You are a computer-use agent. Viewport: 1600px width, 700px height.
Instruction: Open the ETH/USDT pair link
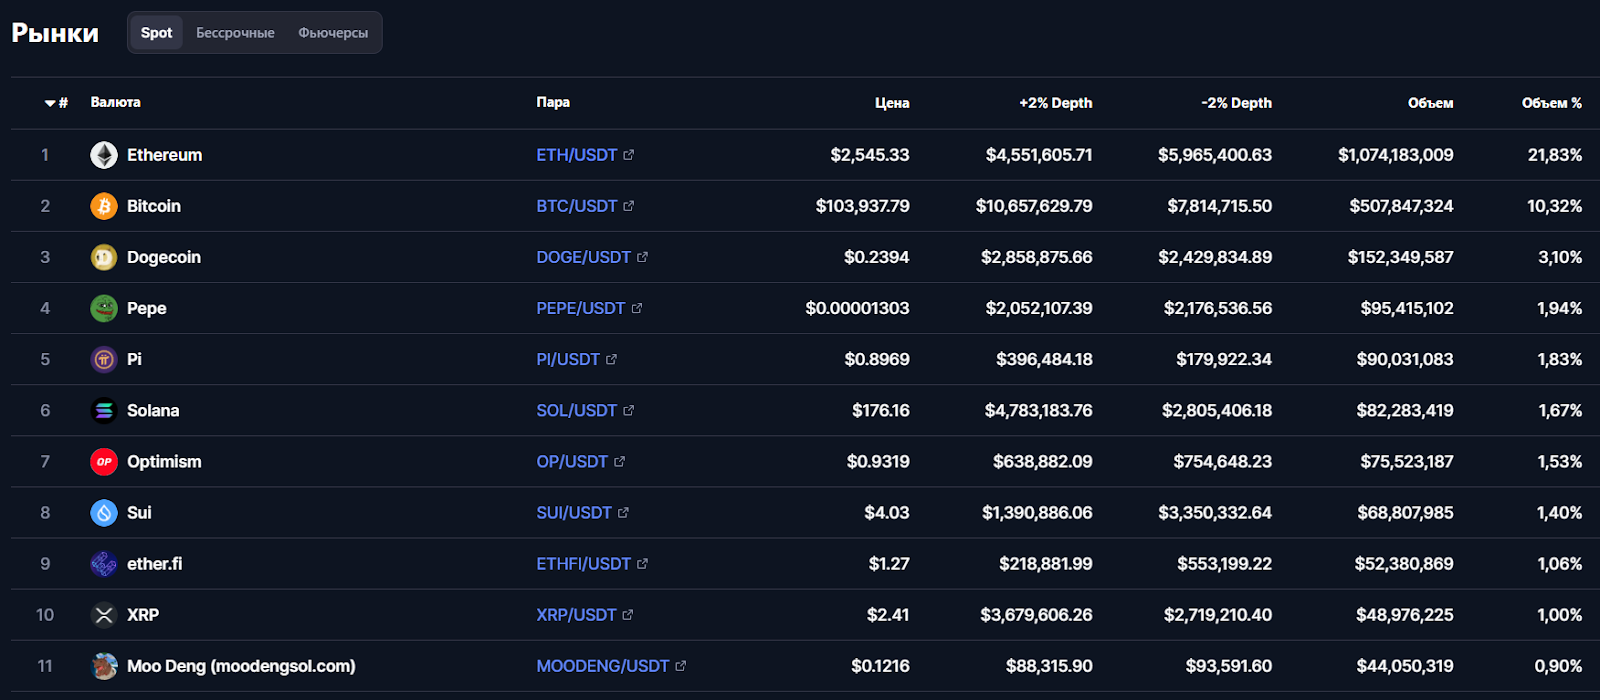(577, 155)
